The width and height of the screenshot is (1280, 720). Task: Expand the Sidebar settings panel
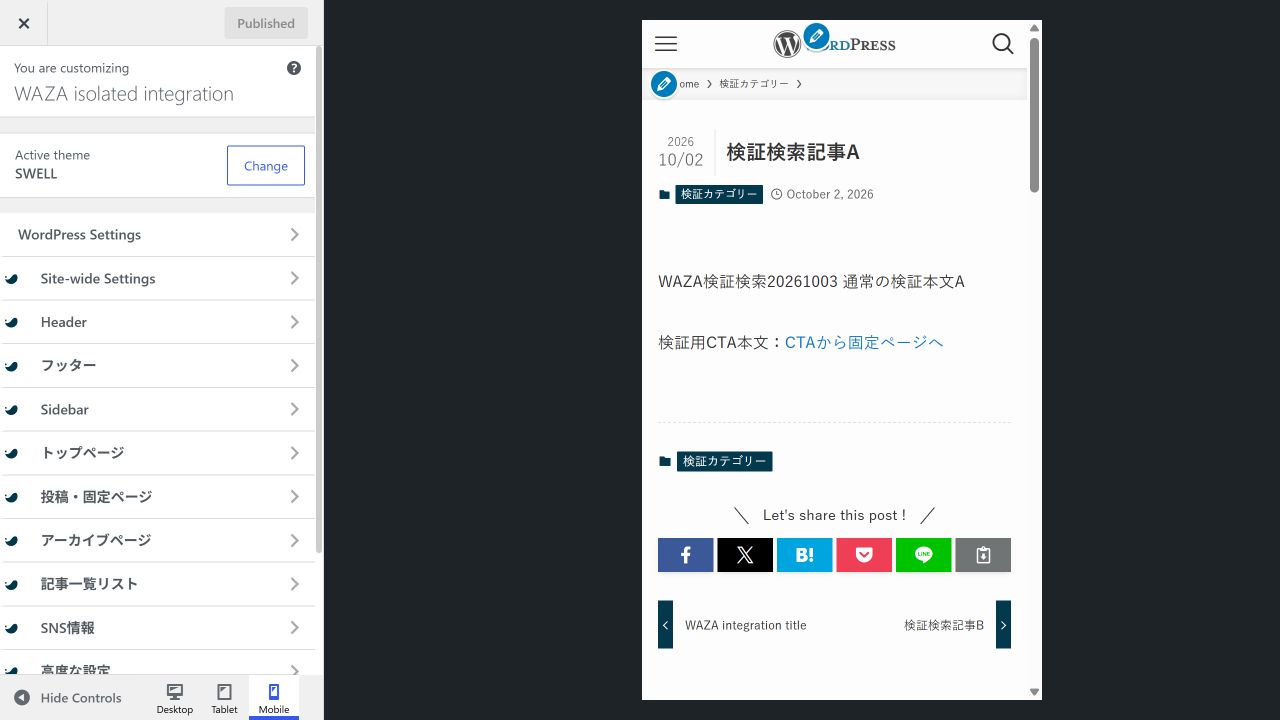click(x=158, y=409)
